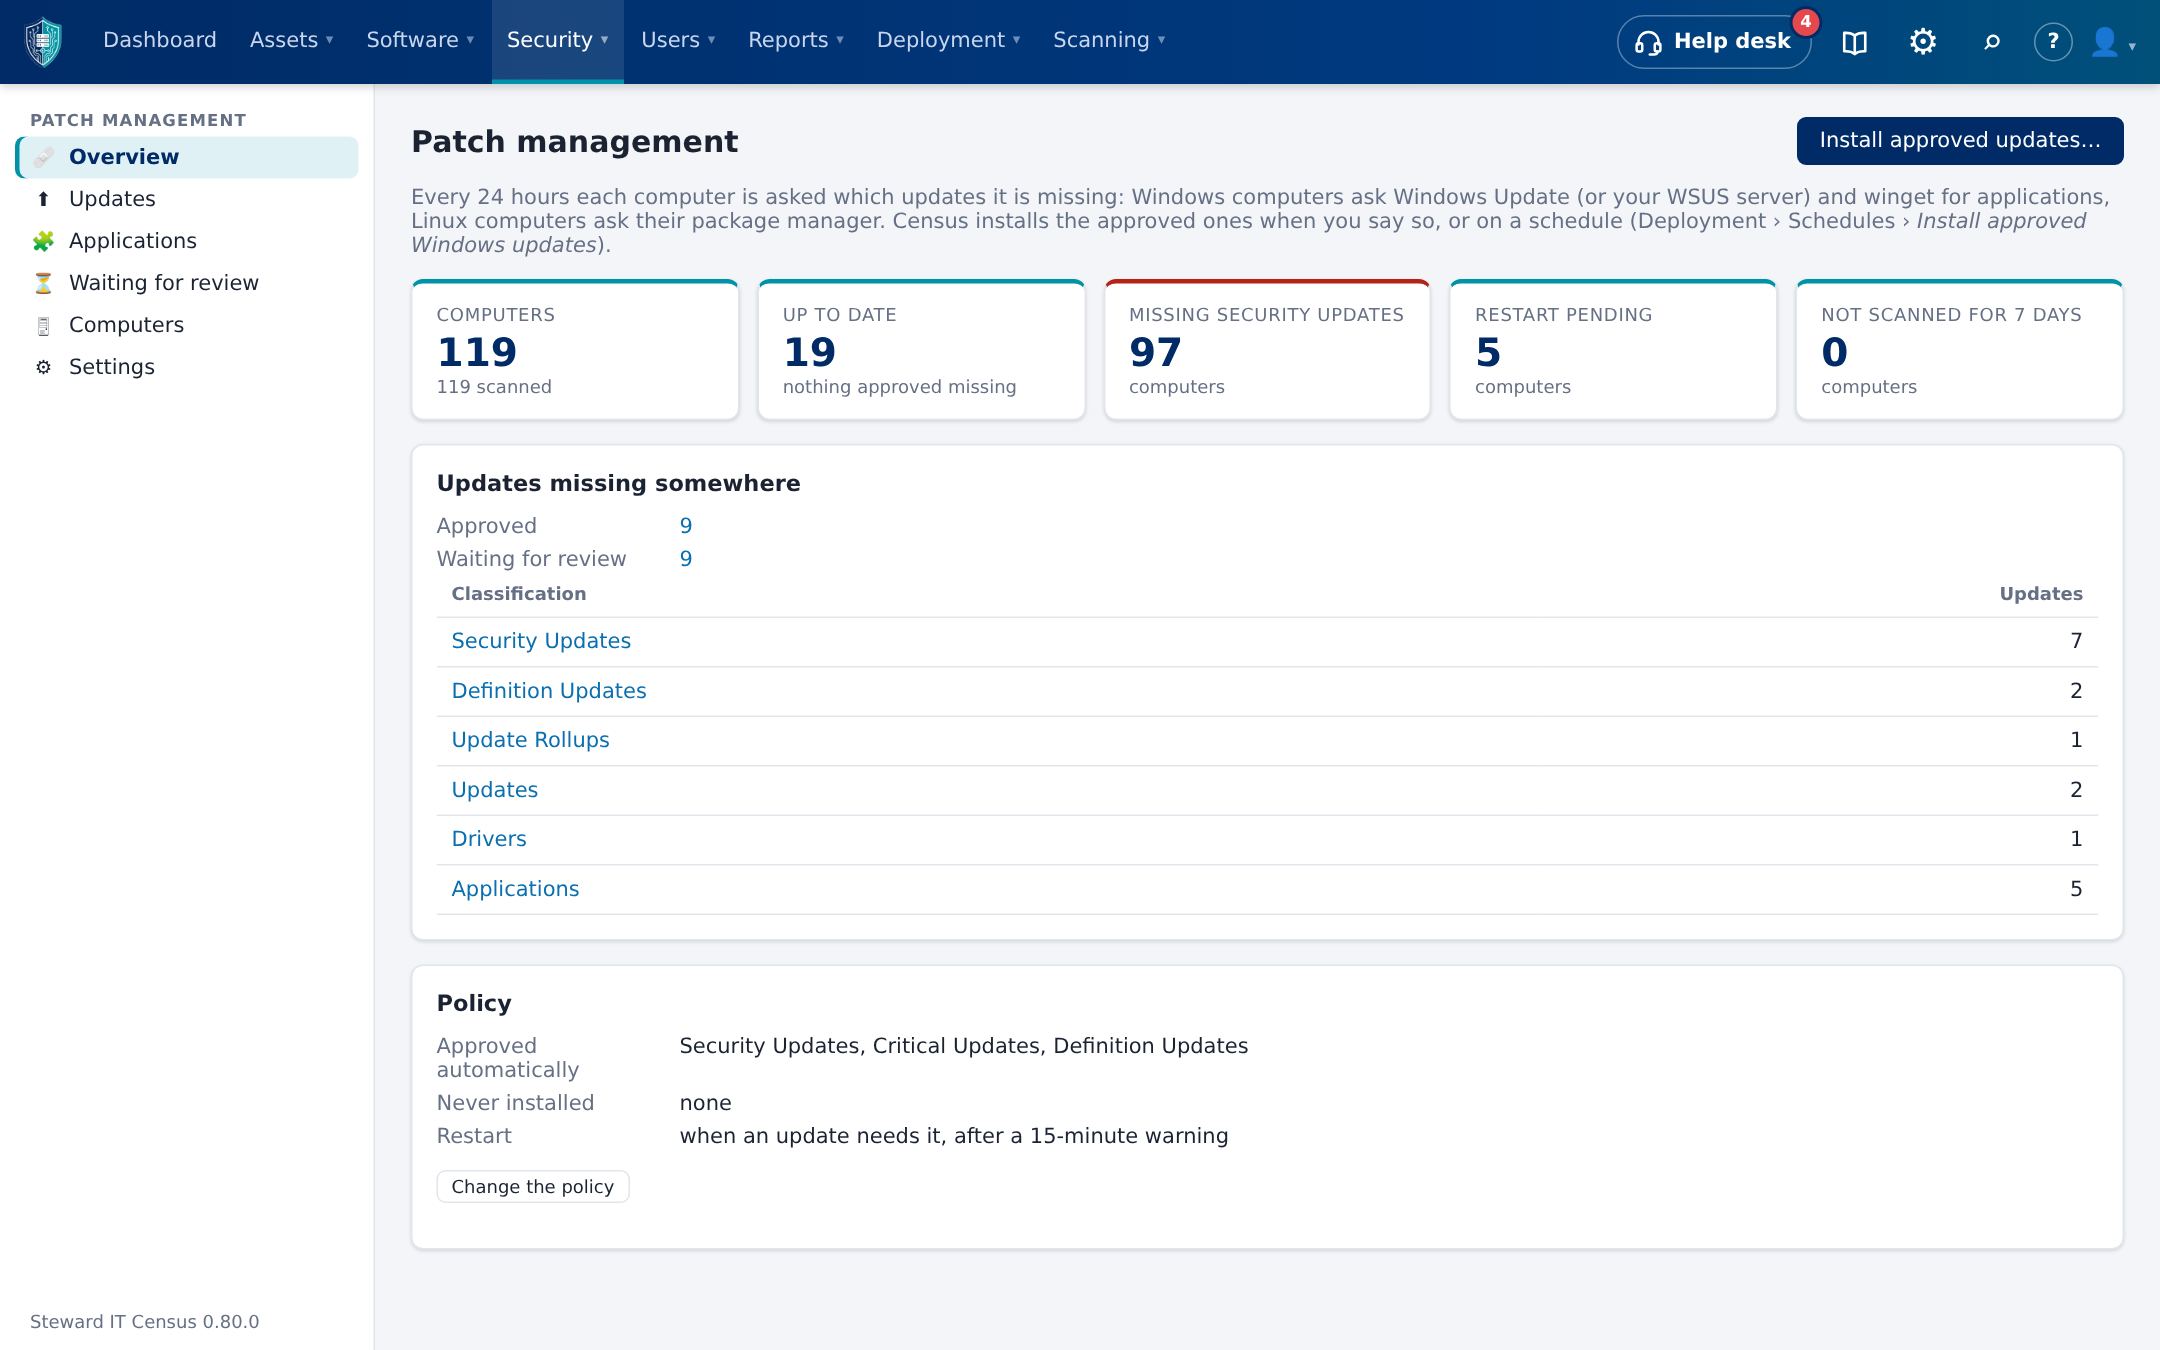Click the Help desk headset icon

point(1648,42)
